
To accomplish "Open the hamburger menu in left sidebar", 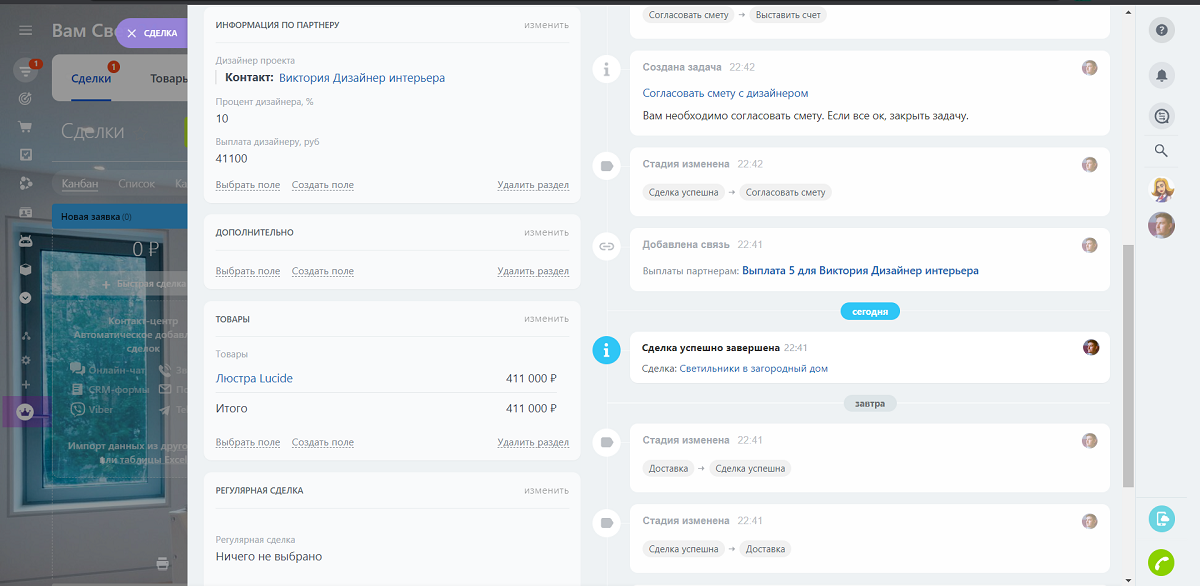I will 26,31.
